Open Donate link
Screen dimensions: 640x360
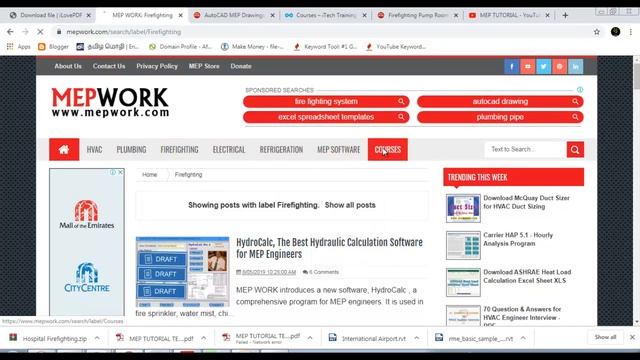click(x=241, y=66)
